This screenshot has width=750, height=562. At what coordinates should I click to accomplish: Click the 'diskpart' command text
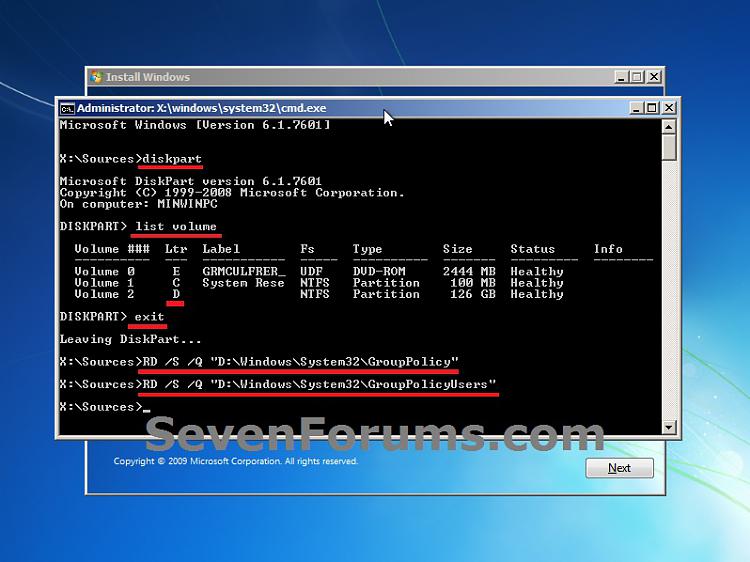[172, 159]
